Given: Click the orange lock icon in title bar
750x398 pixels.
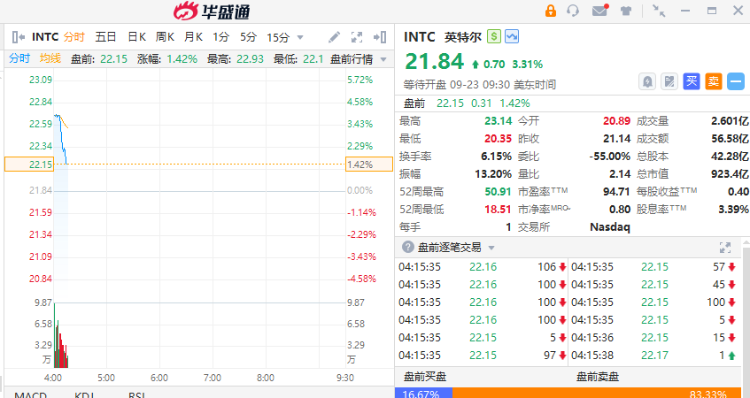Looking at the screenshot, I should [x=551, y=11].
